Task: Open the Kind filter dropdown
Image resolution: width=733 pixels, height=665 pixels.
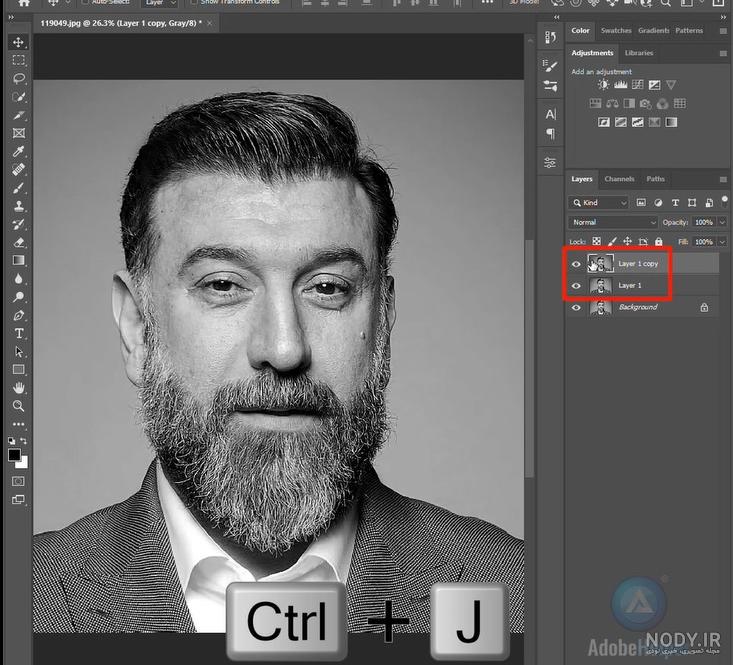Action: [598, 203]
